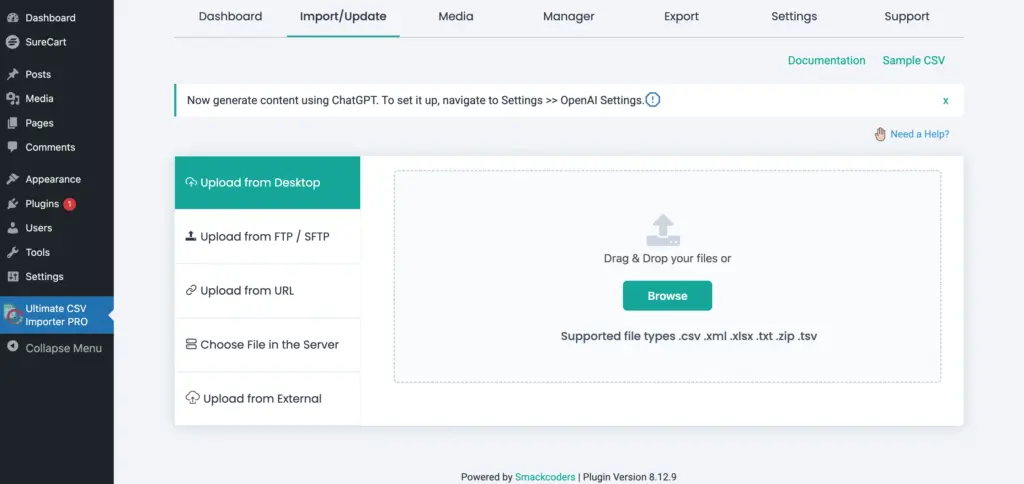Click the Need a Help? link
This screenshot has width=1024, height=484.
[x=920, y=134]
